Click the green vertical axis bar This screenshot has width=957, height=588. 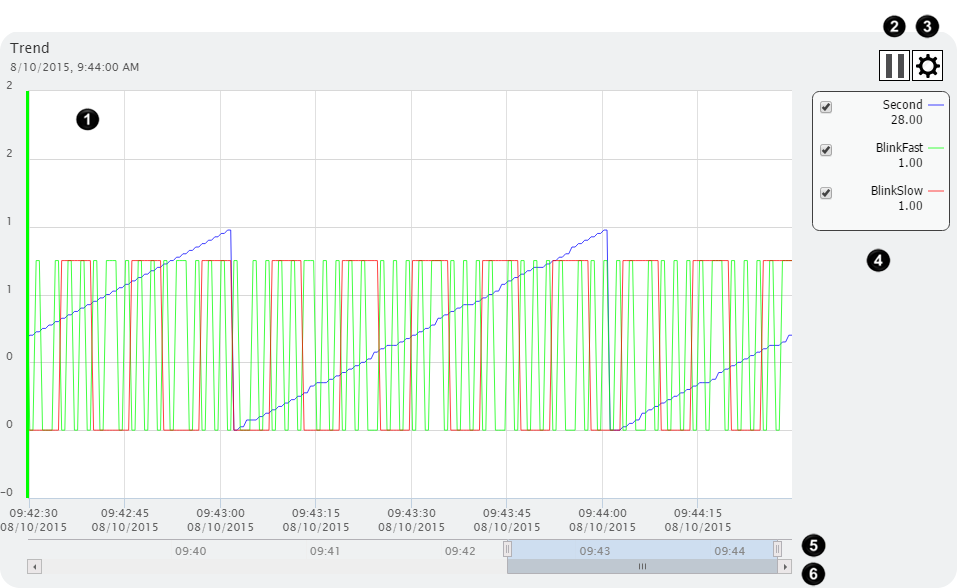pos(28,290)
